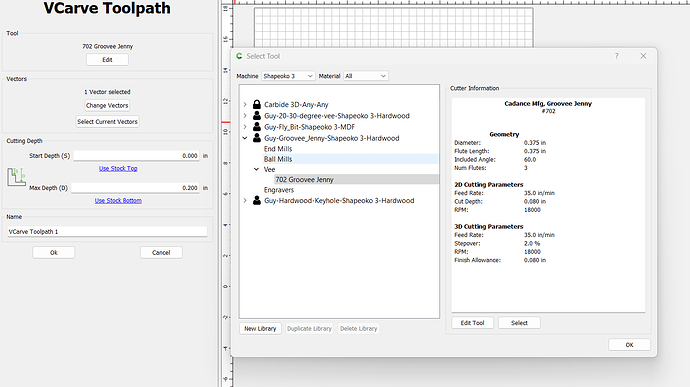The height and width of the screenshot is (387, 690).
Task: Click the Use Stock Bottom link
Action: pos(118,200)
